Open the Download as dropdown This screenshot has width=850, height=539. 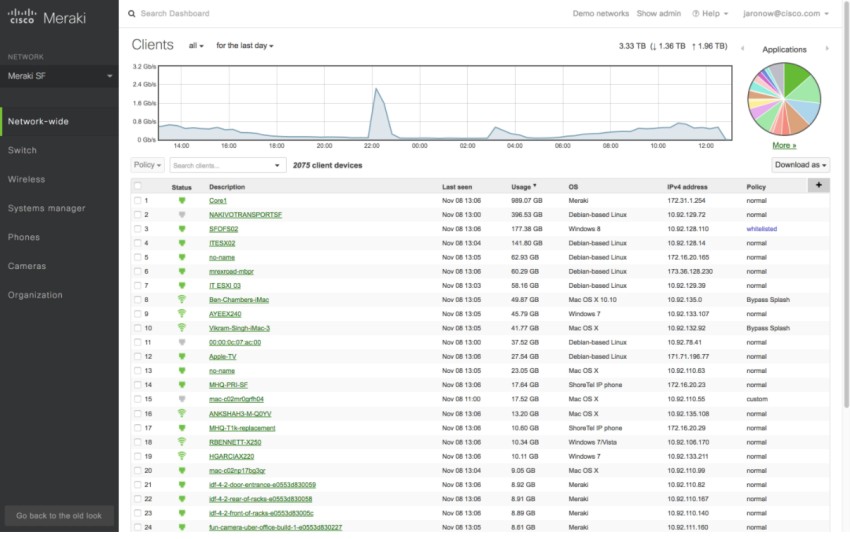coord(800,165)
